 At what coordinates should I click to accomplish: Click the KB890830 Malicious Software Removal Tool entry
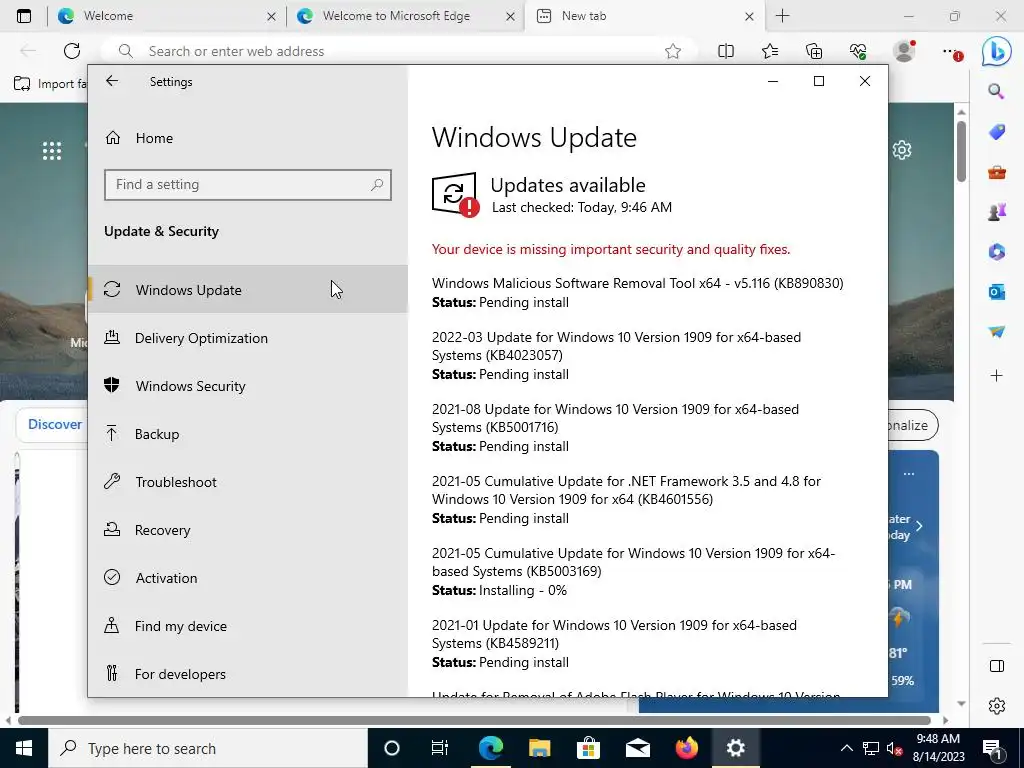637,293
